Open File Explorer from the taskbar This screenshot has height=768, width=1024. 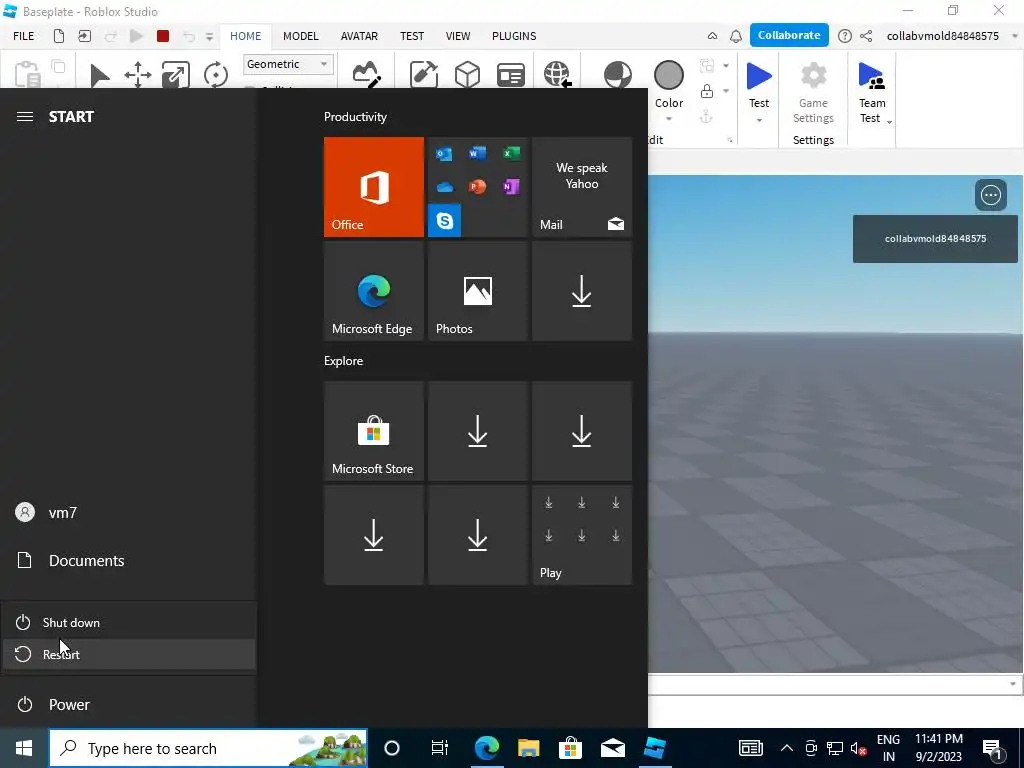click(x=528, y=748)
